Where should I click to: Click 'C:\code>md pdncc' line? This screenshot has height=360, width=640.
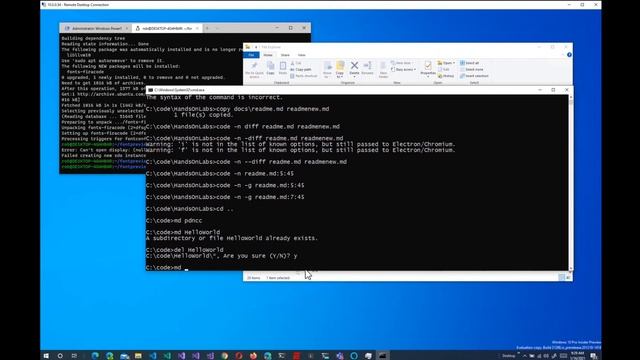coord(174,220)
